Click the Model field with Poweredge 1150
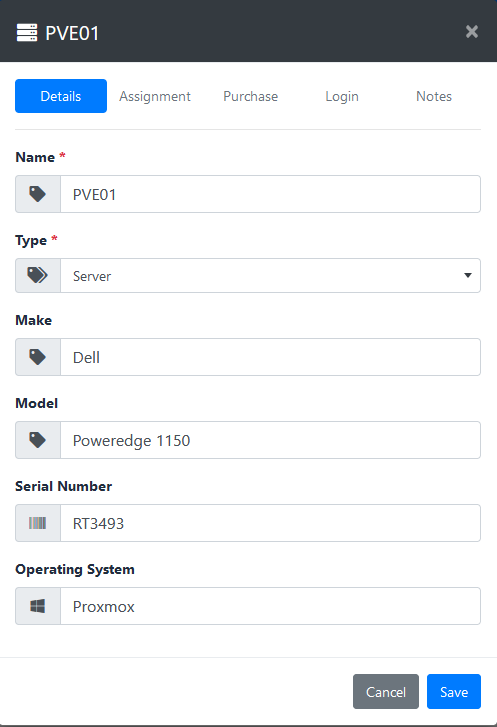This screenshot has height=727, width=497. [x=270, y=440]
